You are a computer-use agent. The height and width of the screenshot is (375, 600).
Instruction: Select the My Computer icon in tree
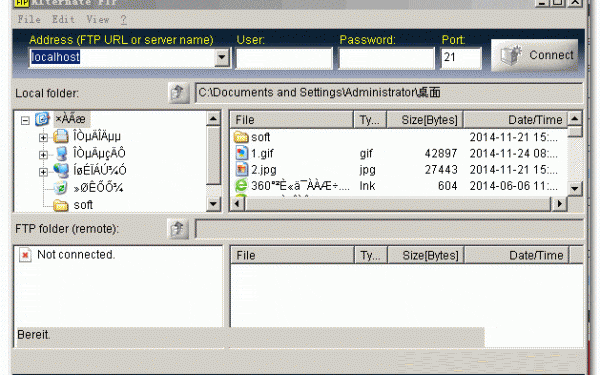pos(61,153)
